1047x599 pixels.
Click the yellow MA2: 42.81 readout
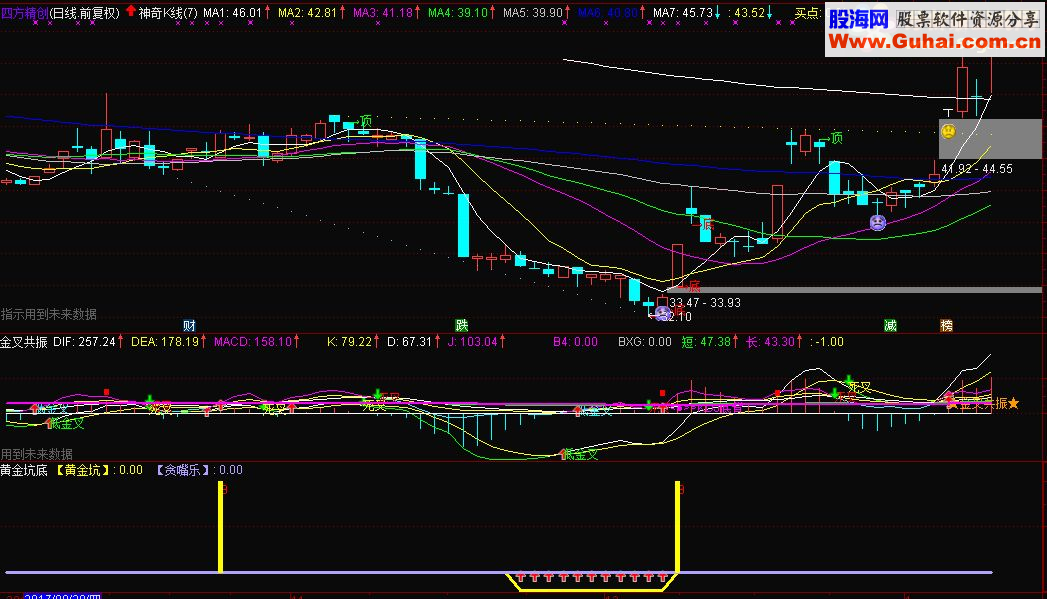pyautogui.click(x=307, y=13)
